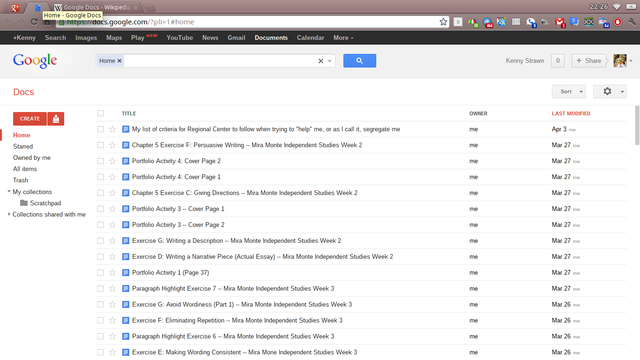Screen dimensions: 640x360
Task: Click the red CREATE button
Action: coord(30,119)
